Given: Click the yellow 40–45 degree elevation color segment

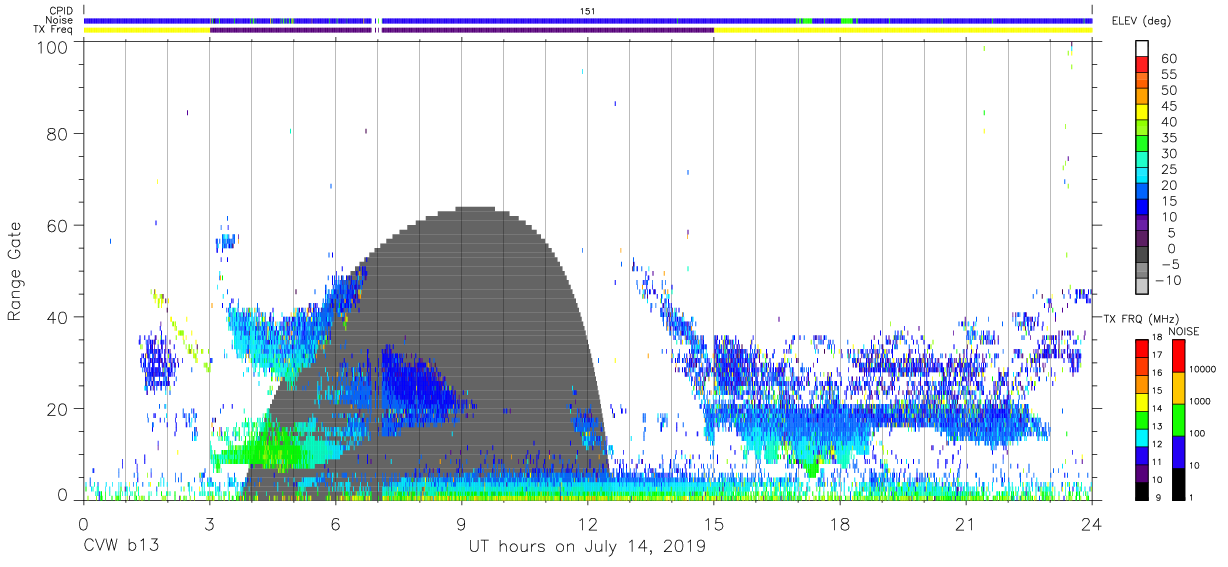Looking at the screenshot, I should tap(1142, 114).
